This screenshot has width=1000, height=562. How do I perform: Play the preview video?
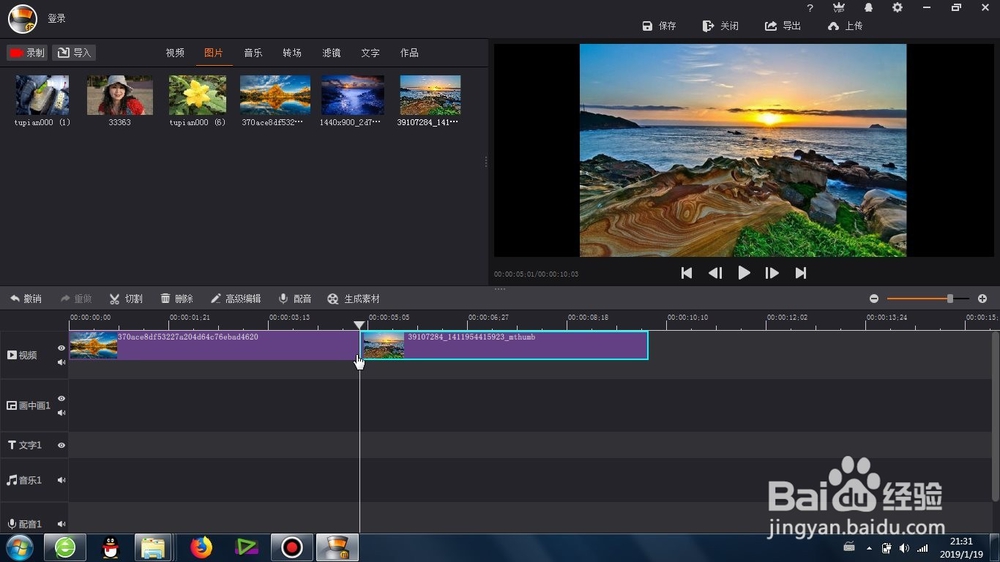click(x=744, y=273)
